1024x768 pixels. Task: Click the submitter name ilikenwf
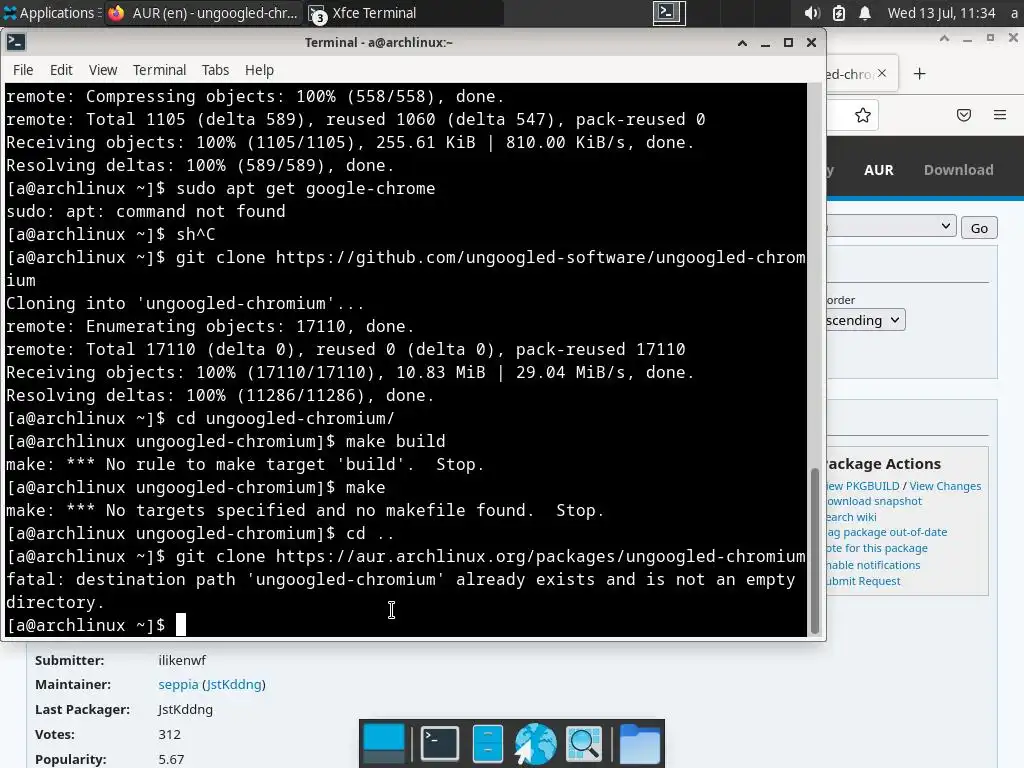182,660
